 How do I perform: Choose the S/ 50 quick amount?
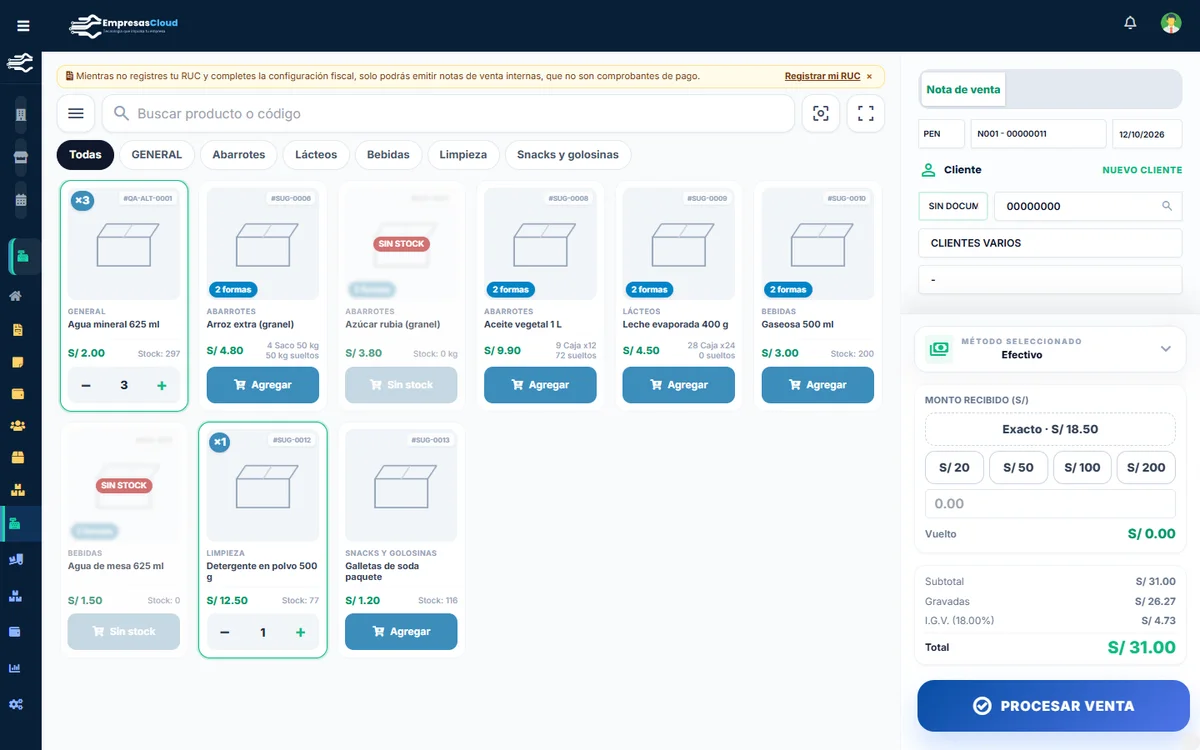click(x=1019, y=468)
